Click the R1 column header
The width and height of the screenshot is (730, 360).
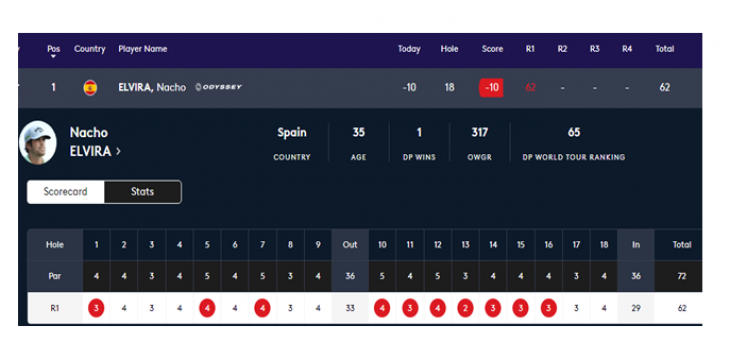(x=530, y=49)
